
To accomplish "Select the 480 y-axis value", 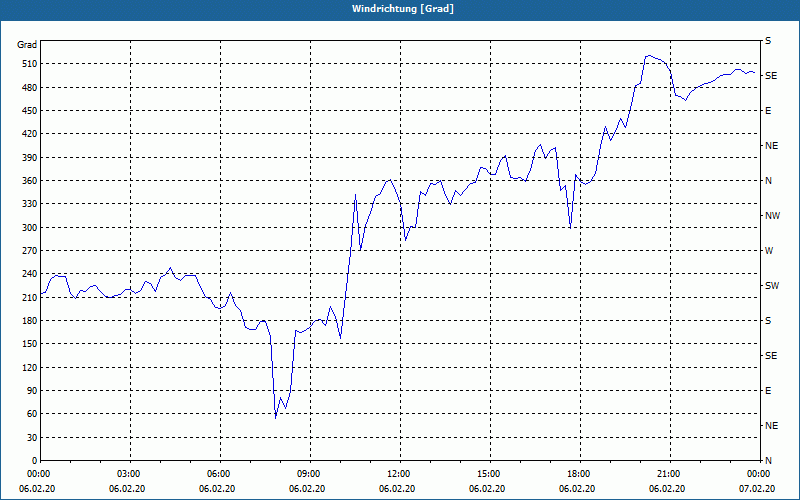I will coord(29,88).
